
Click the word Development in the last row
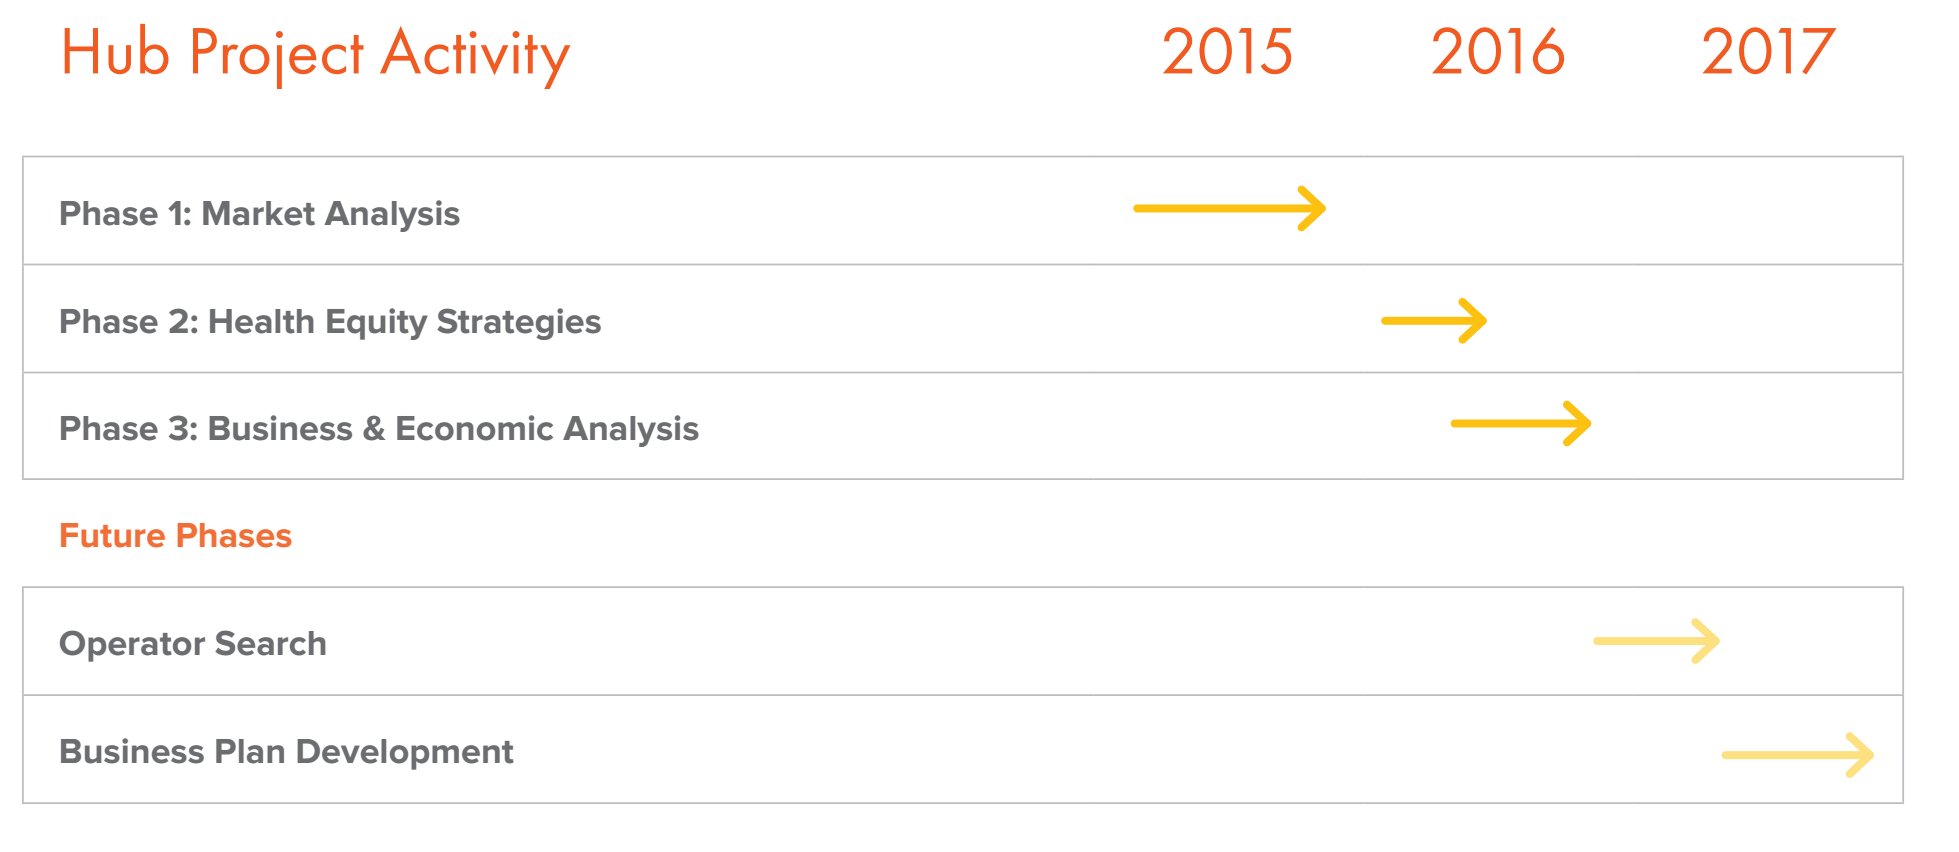[x=404, y=752]
